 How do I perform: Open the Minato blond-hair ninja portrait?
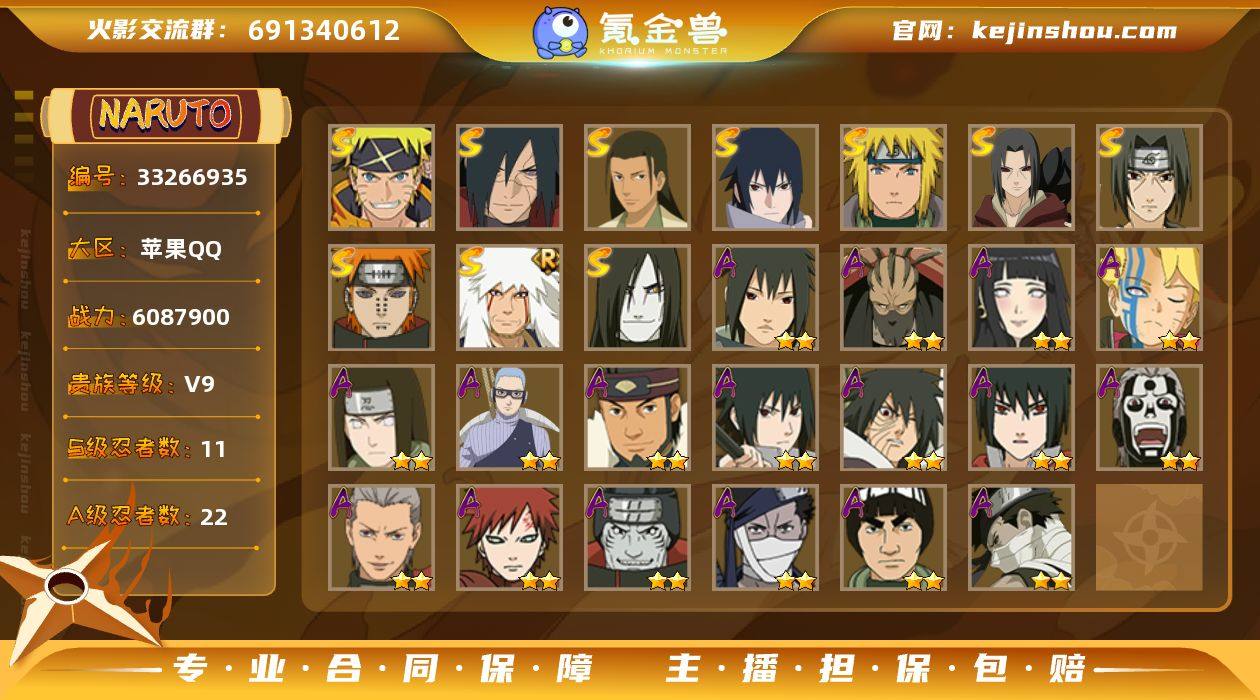tap(893, 177)
